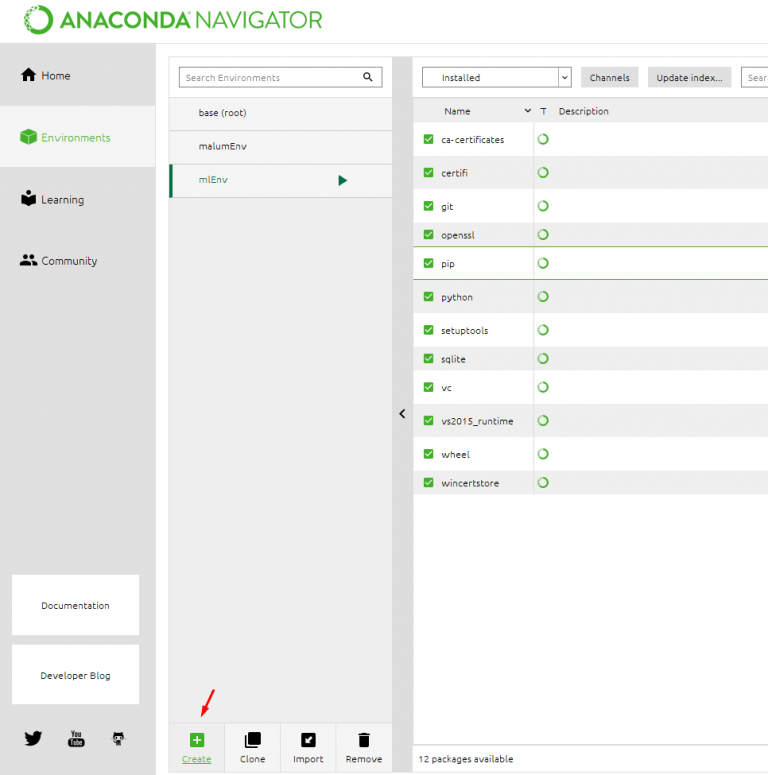Open the Documentation button
Screen dimensions: 768x775
click(76, 605)
